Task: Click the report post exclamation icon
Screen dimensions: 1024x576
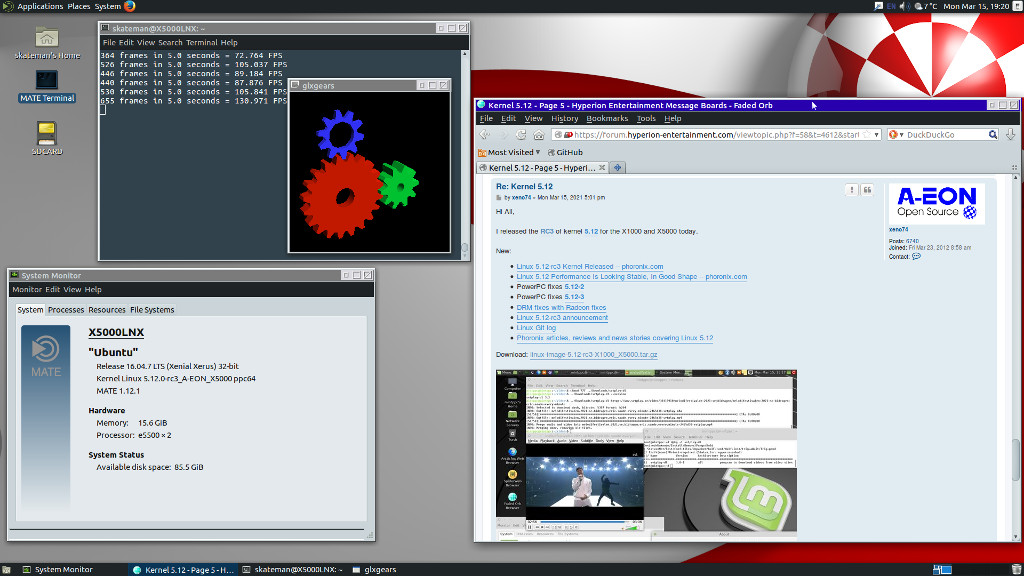Action: tap(852, 190)
